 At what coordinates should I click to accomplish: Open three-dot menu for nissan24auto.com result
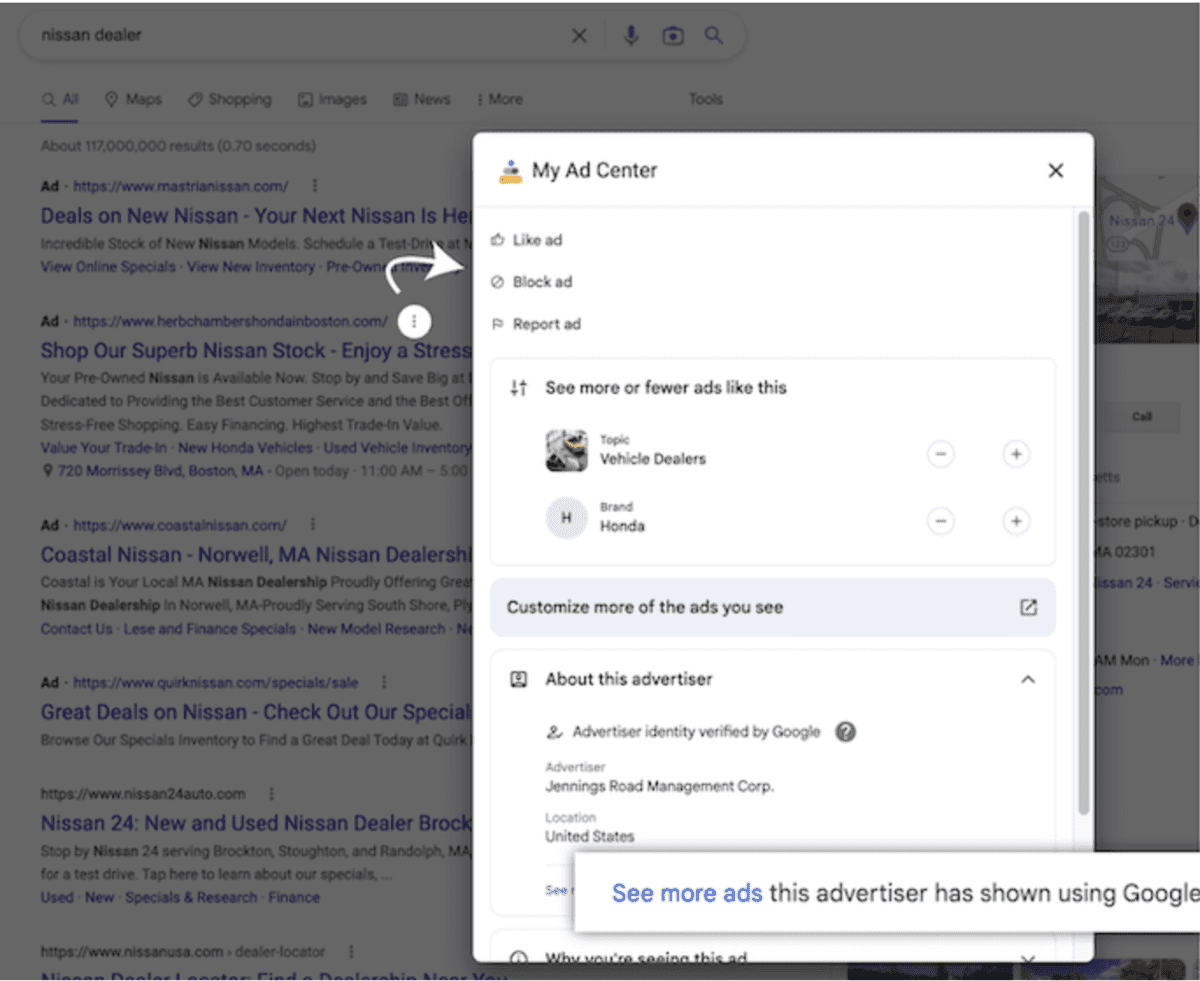click(x=271, y=794)
